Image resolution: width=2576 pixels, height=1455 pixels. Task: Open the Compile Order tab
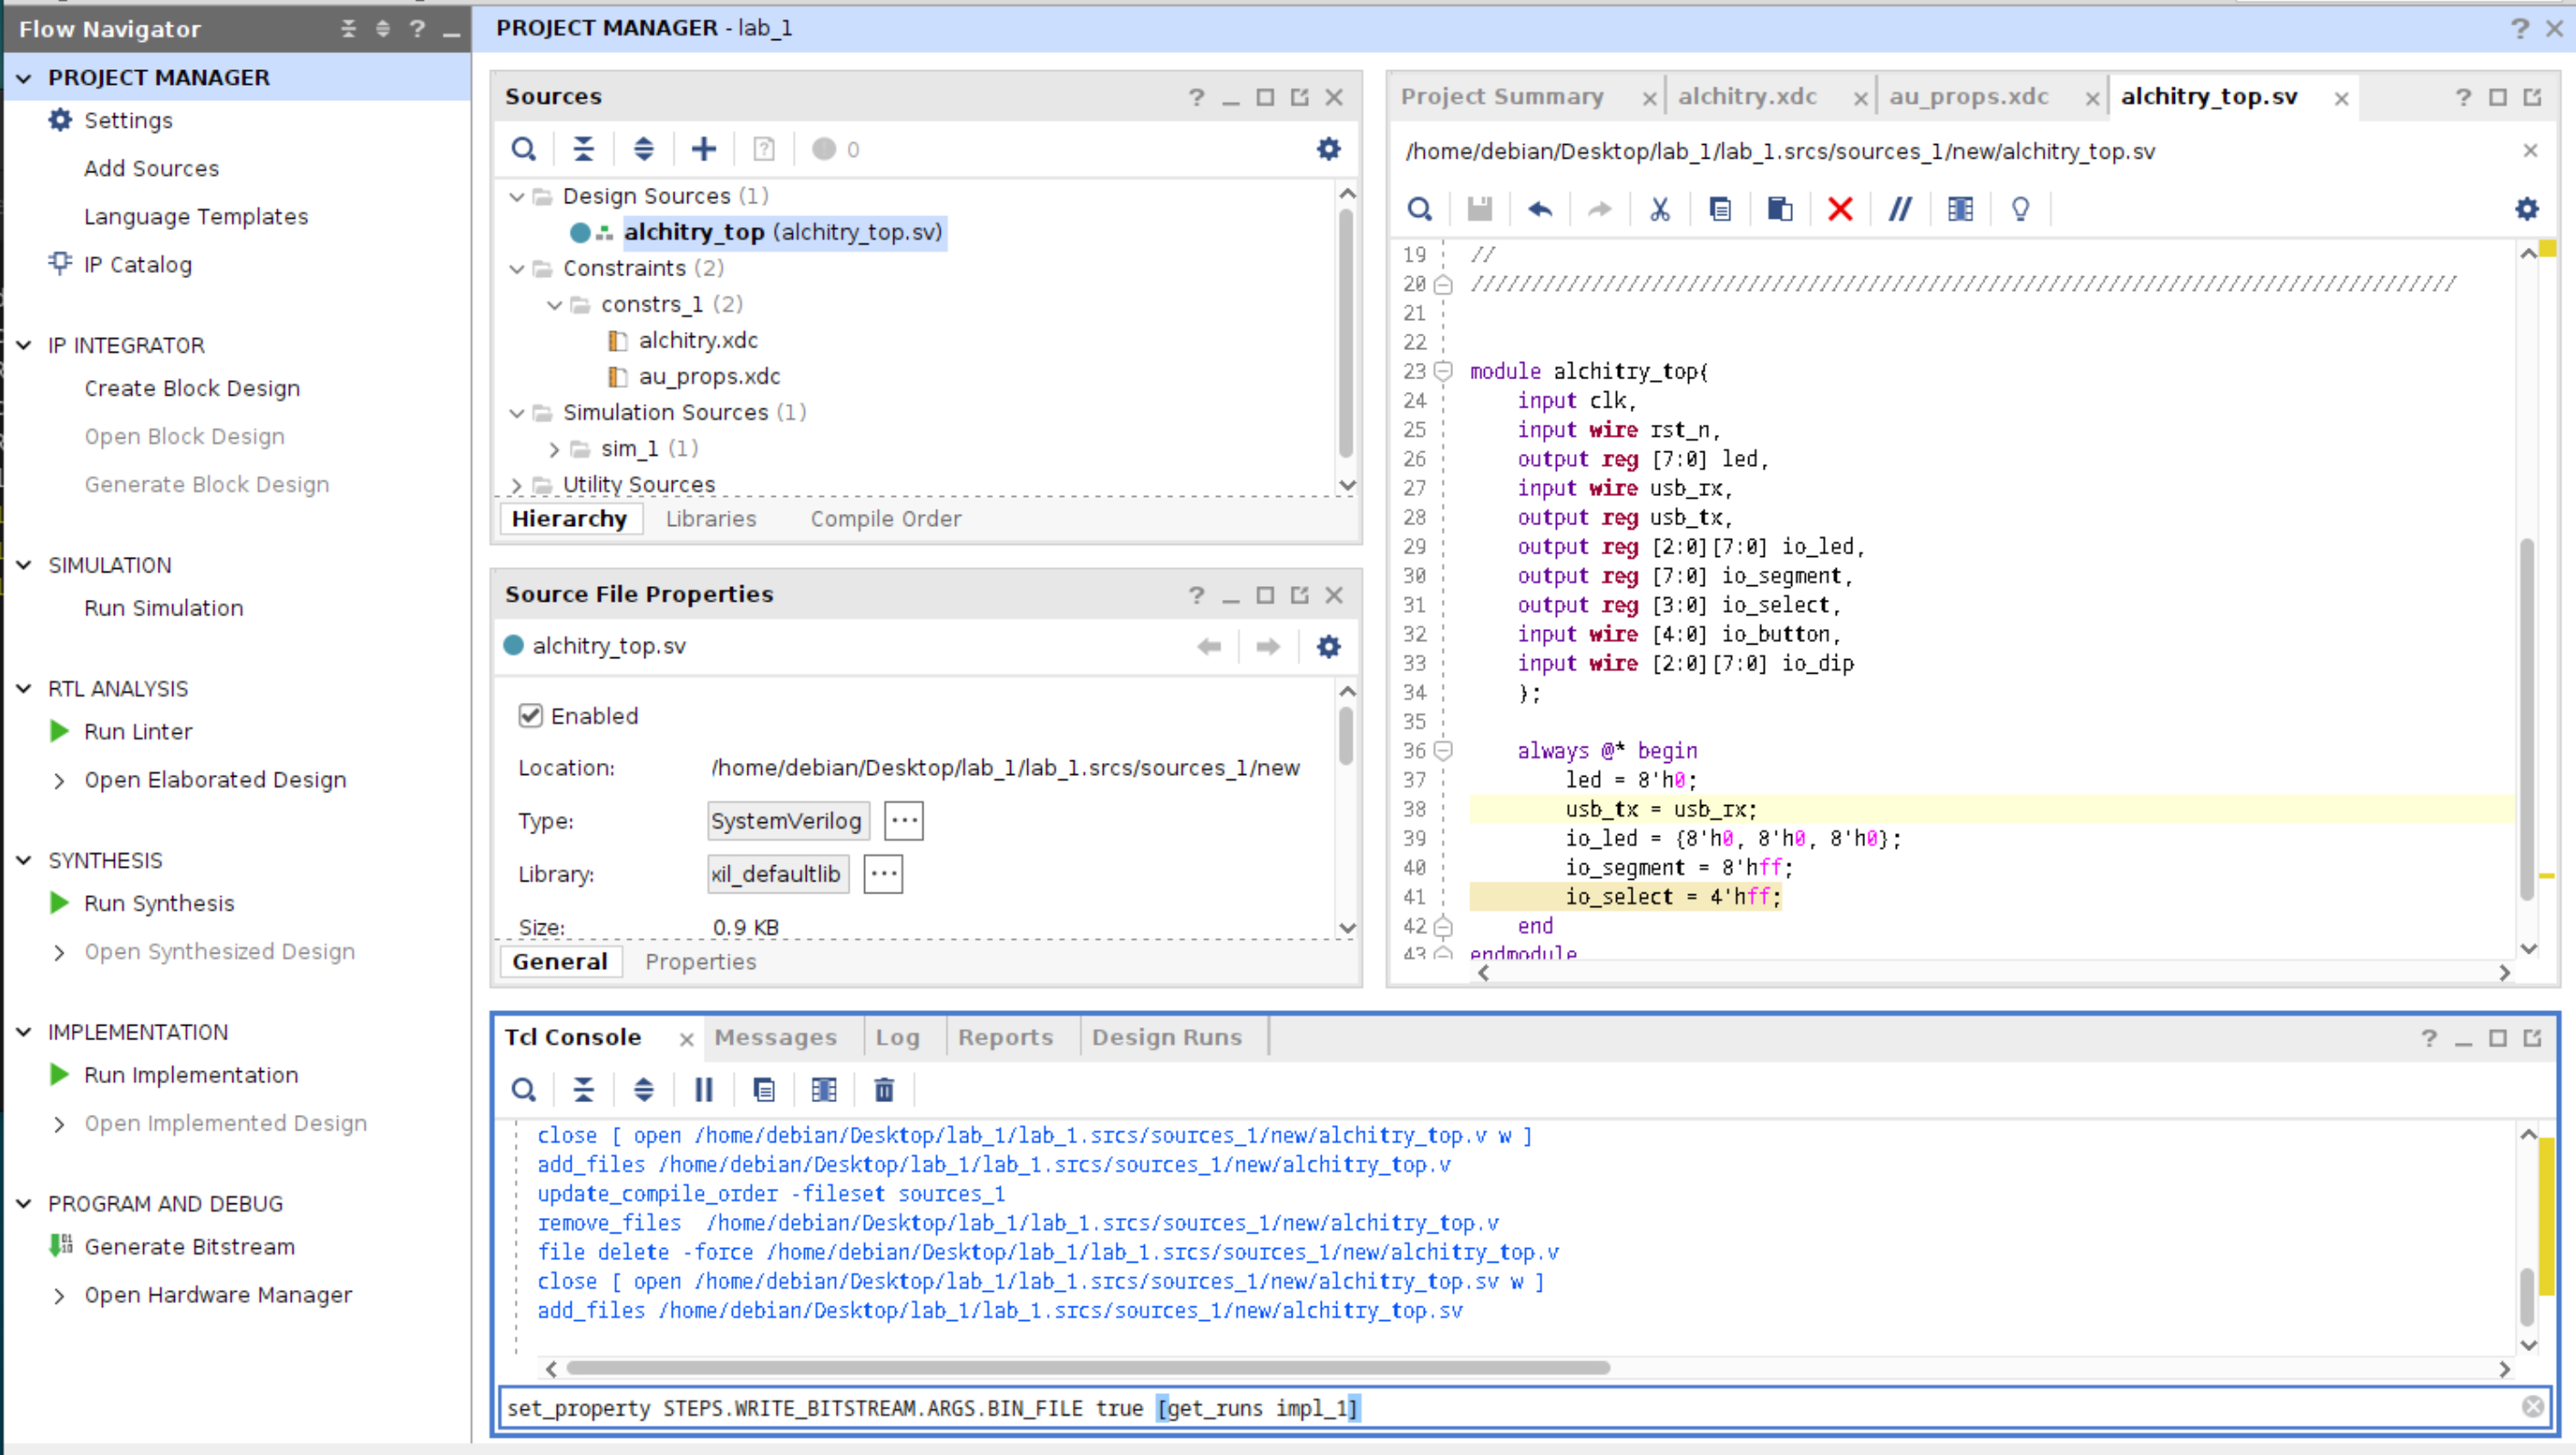885,519
